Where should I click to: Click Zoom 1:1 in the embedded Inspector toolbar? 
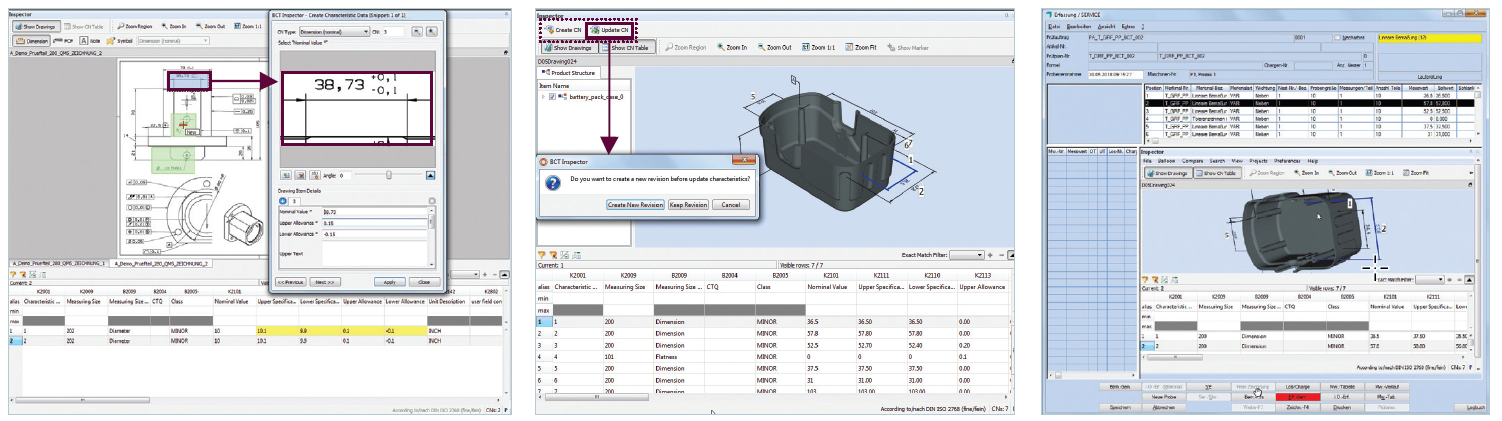click(x=1380, y=173)
